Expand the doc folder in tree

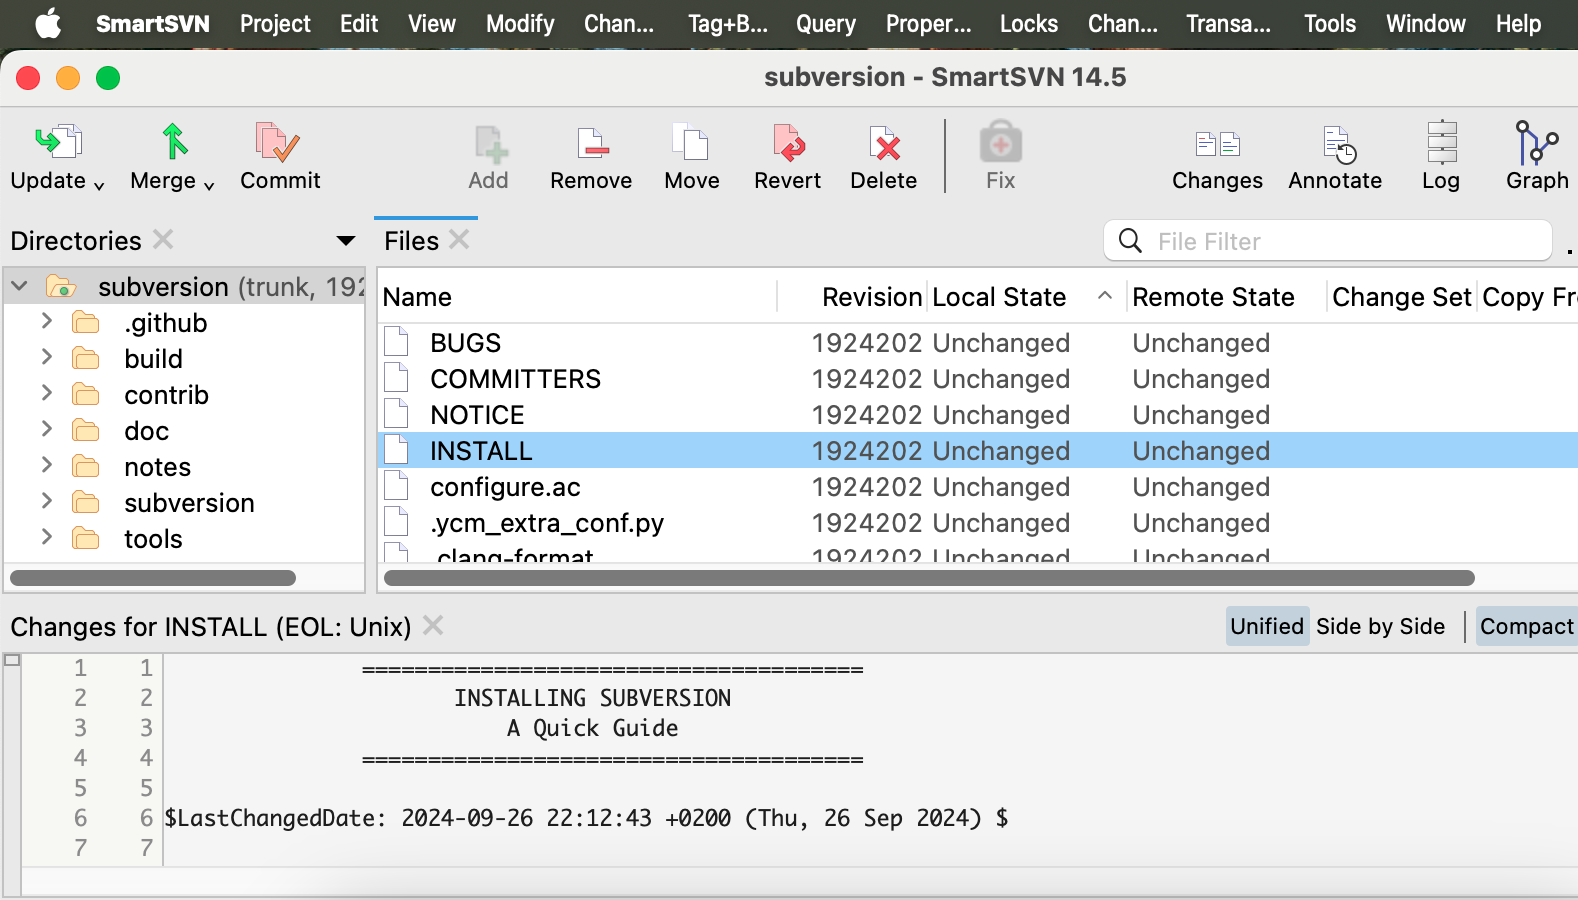point(47,430)
